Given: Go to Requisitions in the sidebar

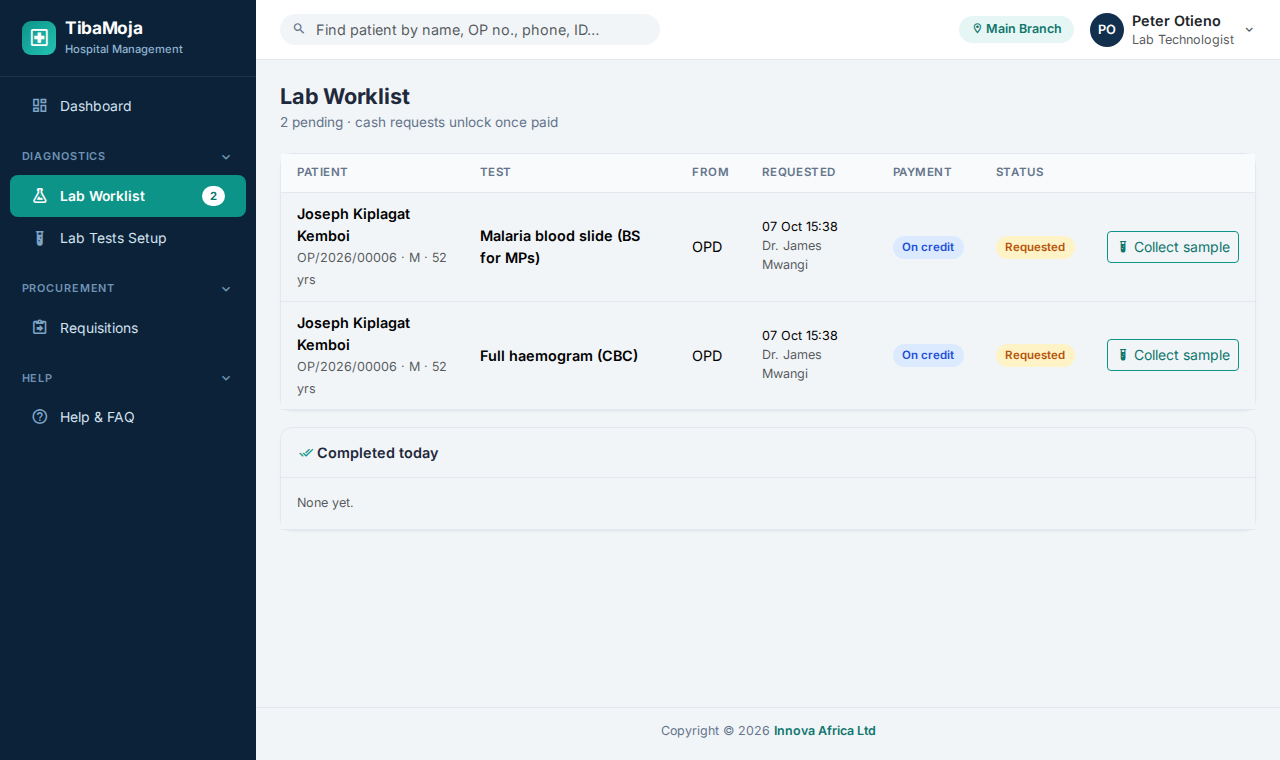Looking at the screenshot, I should point(128,328).
